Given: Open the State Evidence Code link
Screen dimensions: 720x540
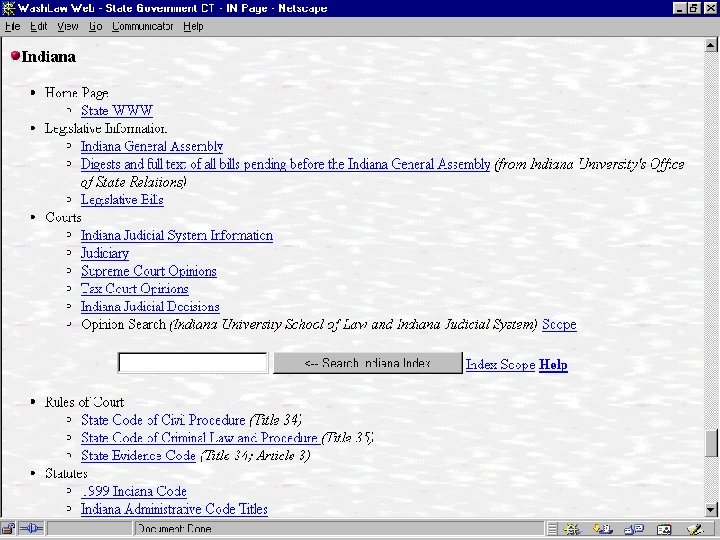Looking at the screenshot, I should coord(138,456).
